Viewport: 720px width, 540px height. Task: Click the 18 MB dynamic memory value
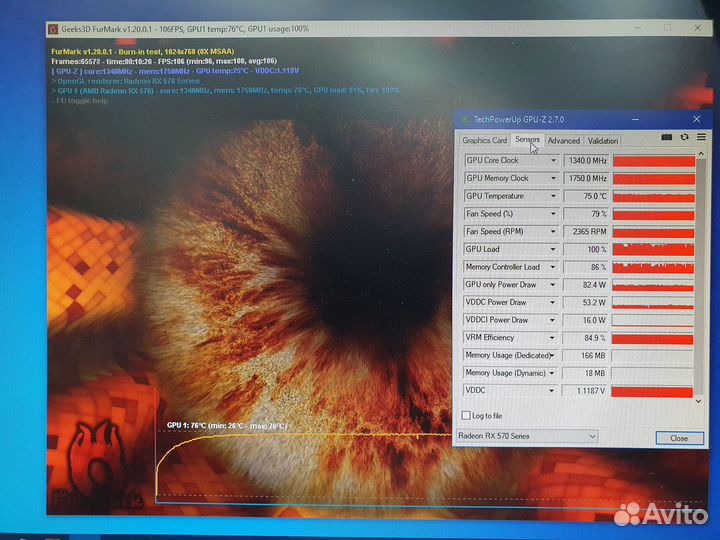(x=585, y=373)
